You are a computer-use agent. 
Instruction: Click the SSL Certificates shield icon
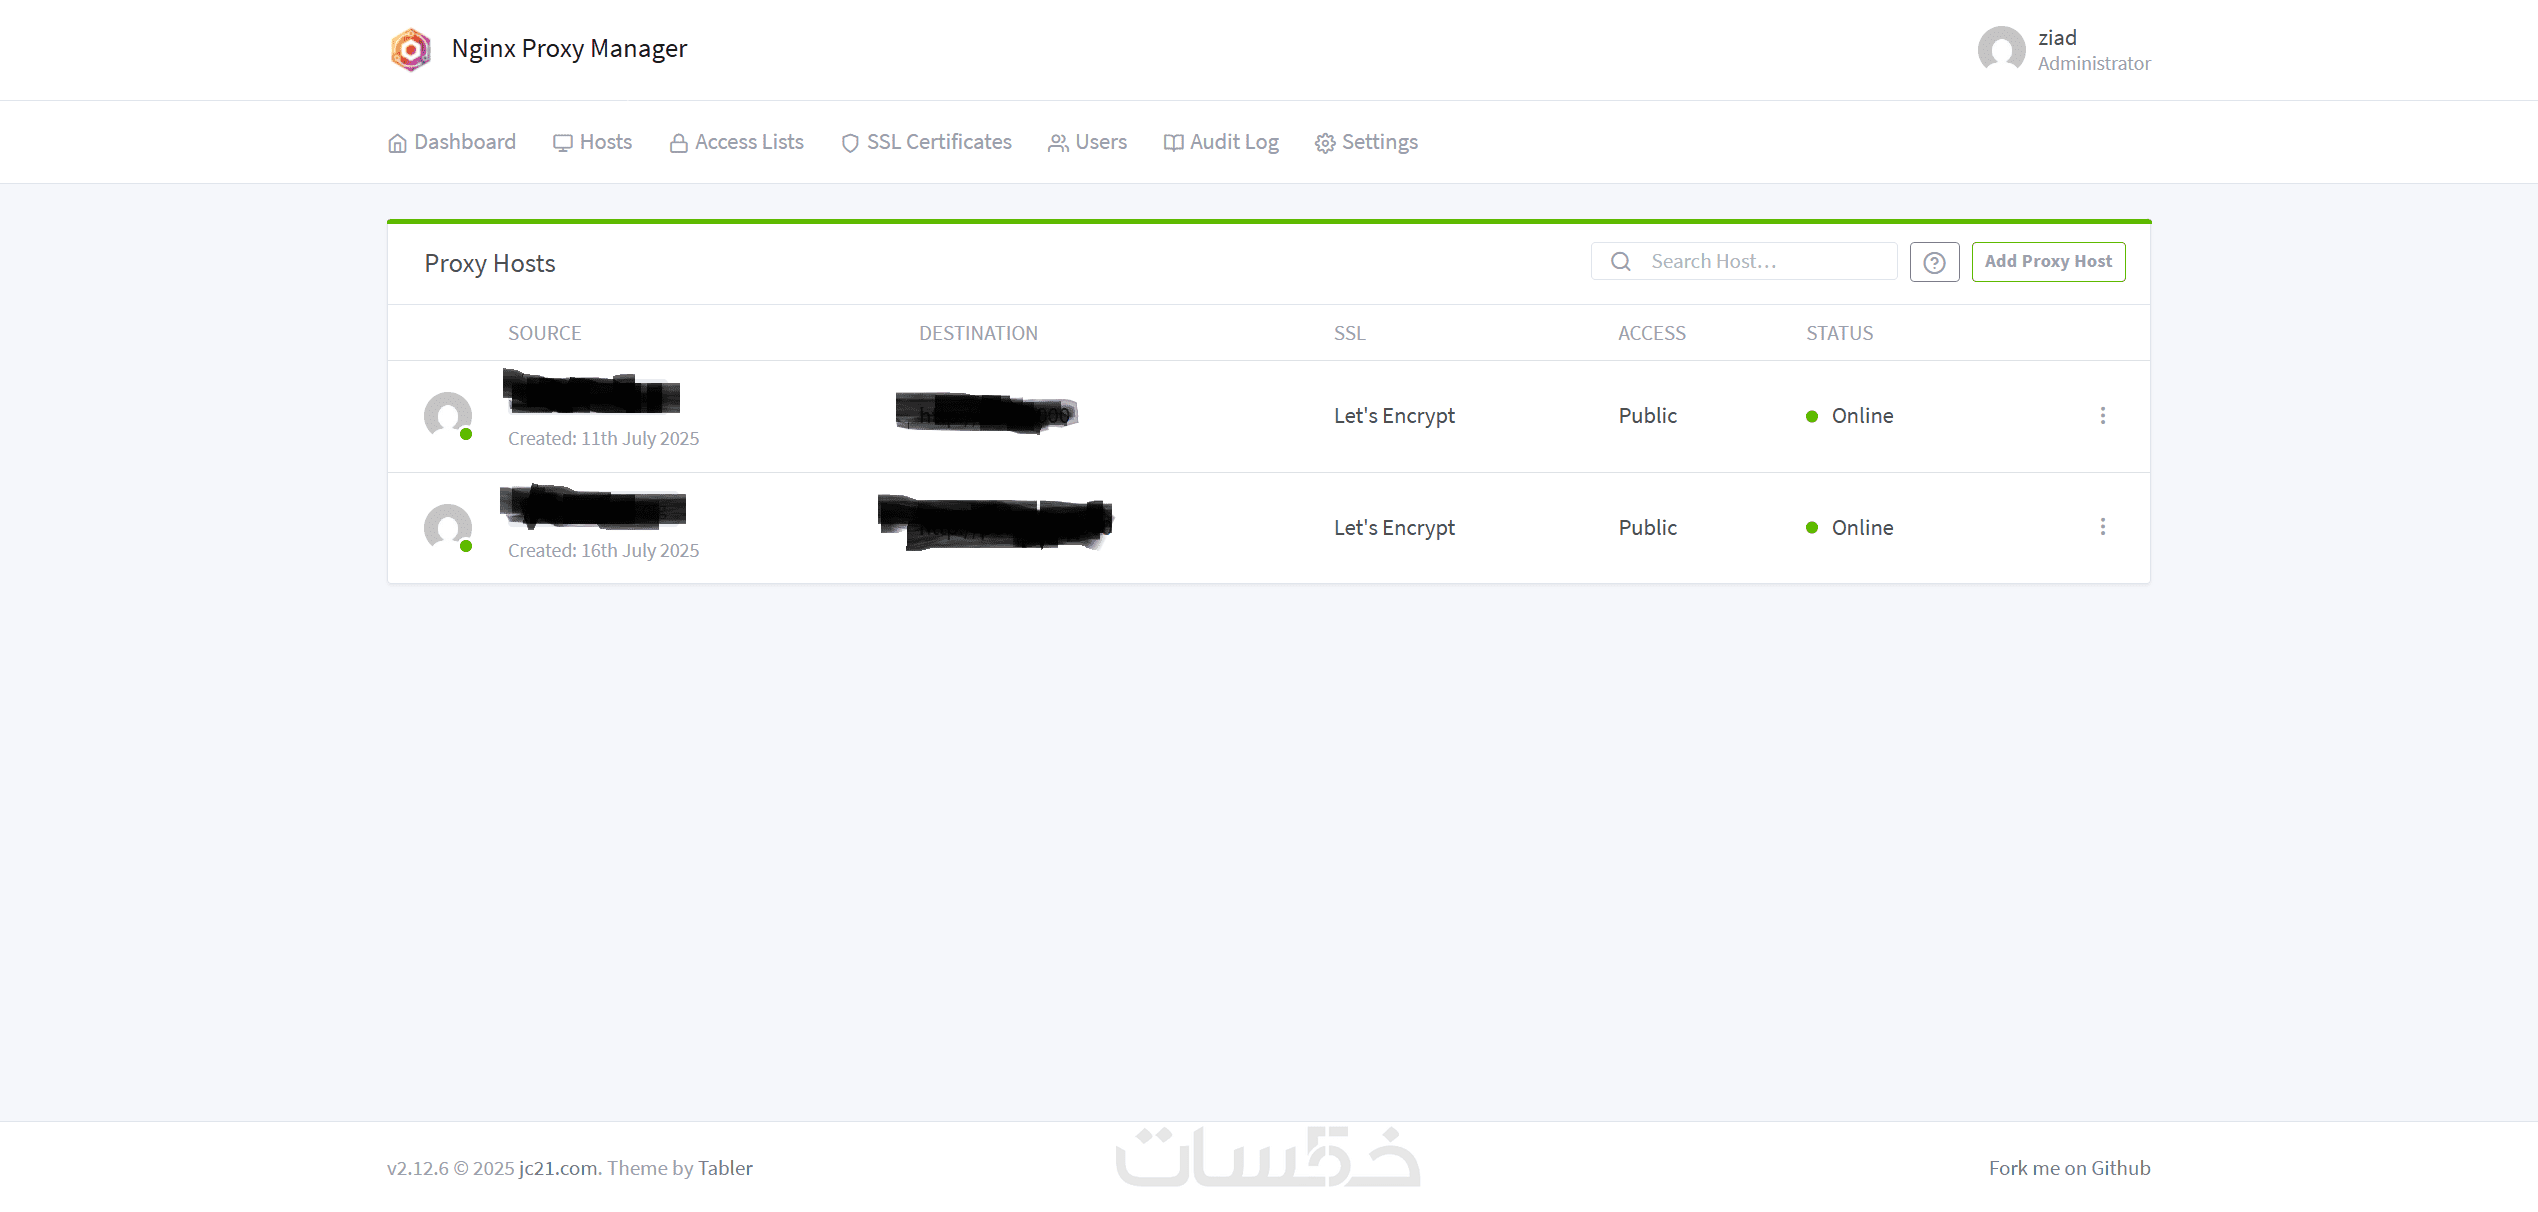pyautogui.click(x=850, y=143)
